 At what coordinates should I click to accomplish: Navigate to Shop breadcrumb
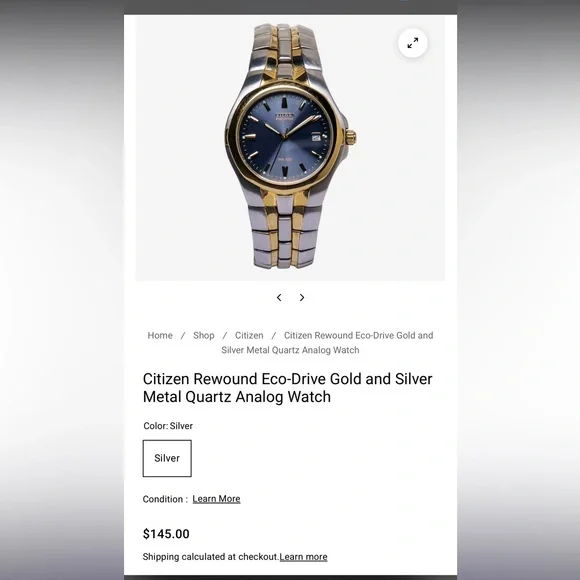[203, 335]
